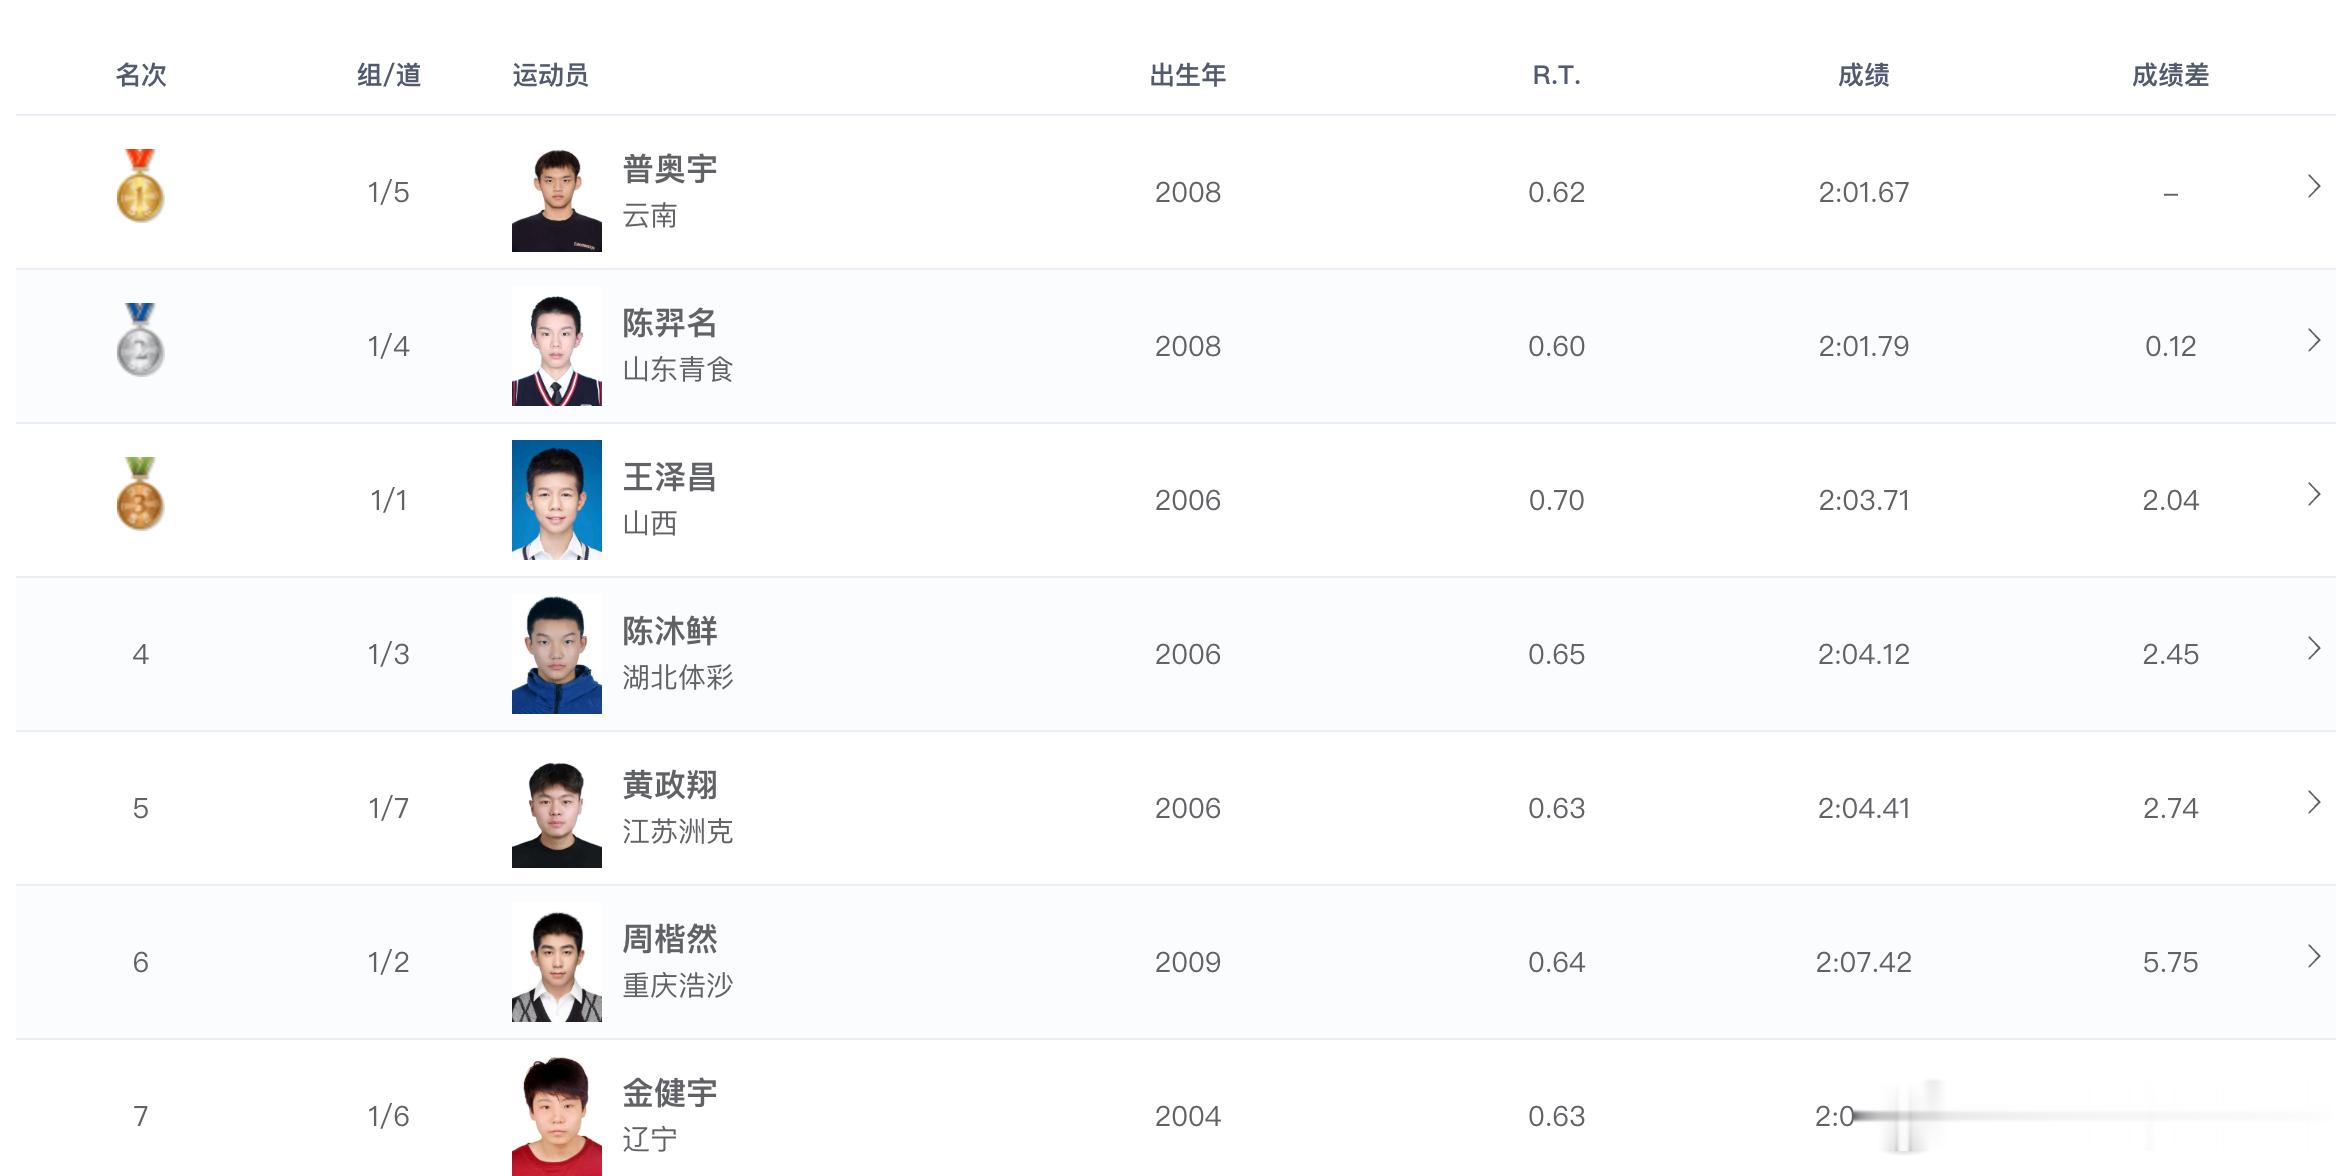Click time gap 5.75
Image resolution: width=2348 pixels, height=1176 pixels.
click(2171, 962)
